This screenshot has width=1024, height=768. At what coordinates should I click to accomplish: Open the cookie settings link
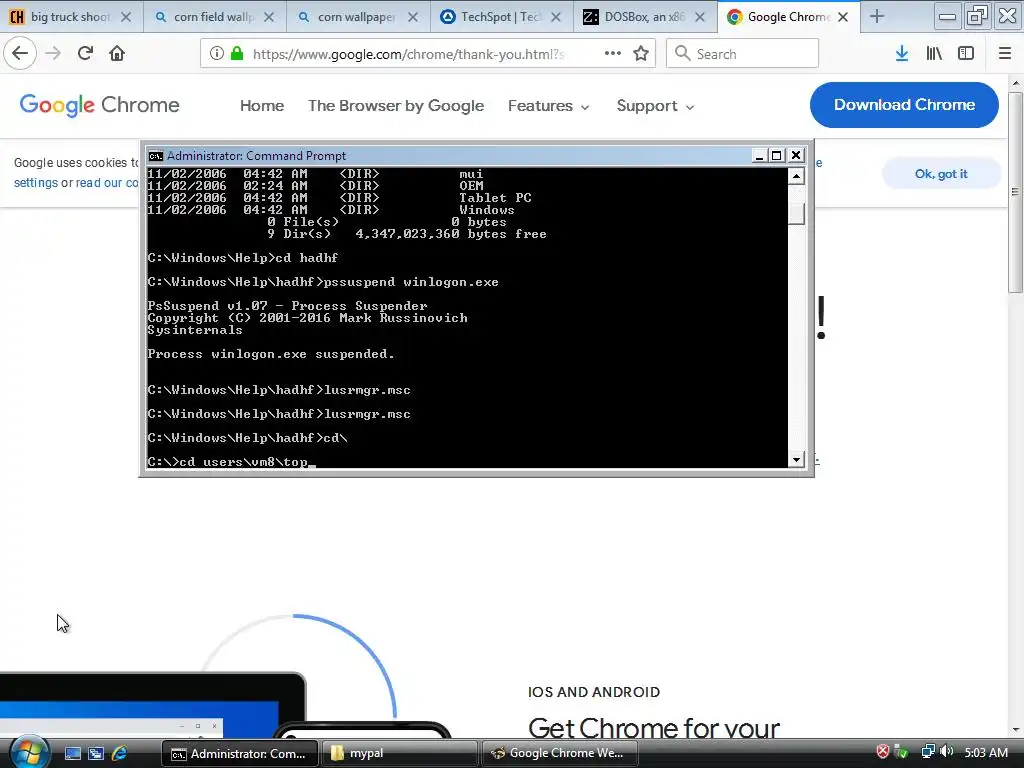tap(36, 183)
